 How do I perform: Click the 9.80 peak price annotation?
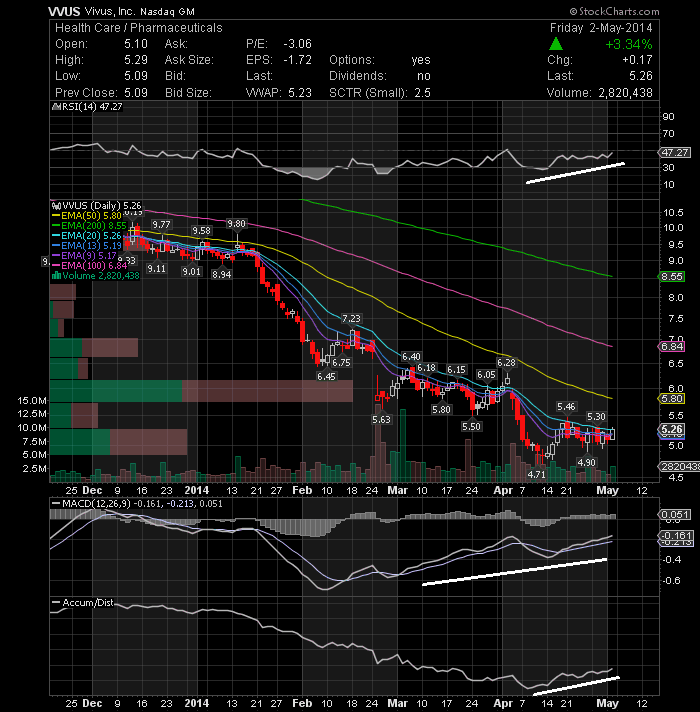coord(236,223)
